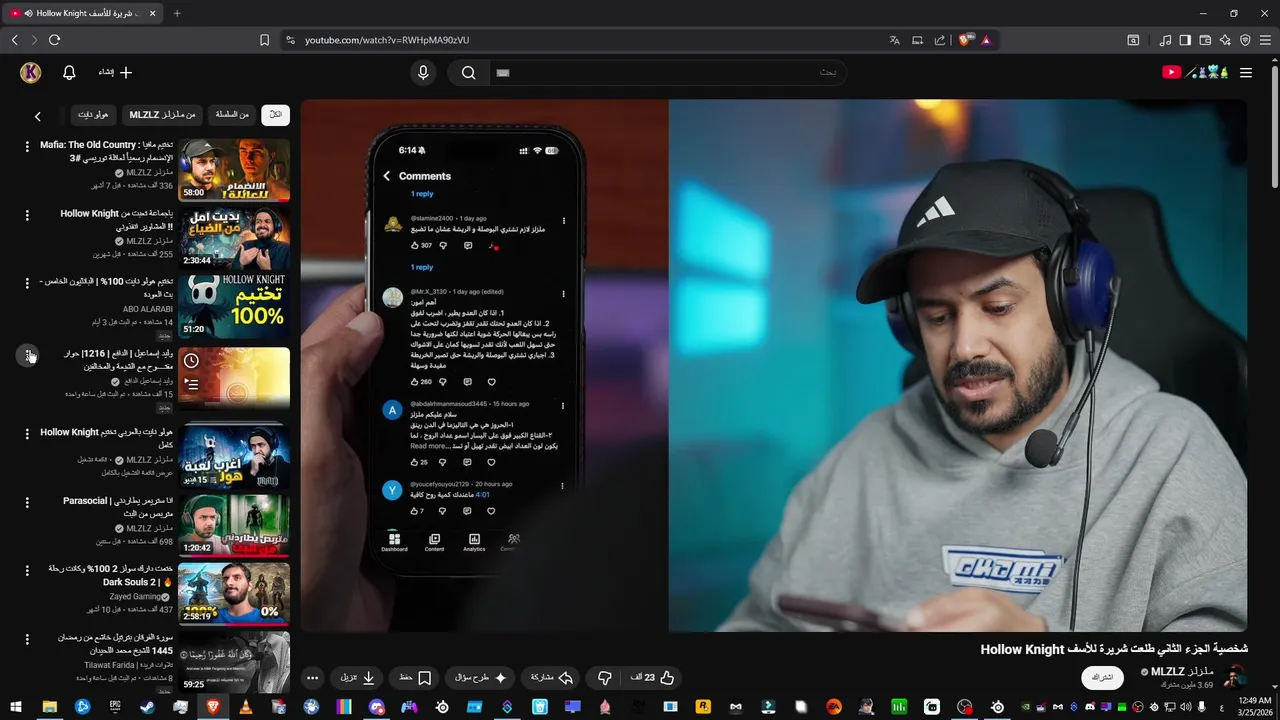Like the video (23 ألف)
Image resolution: width=1280 pixels, height=720 pixels.
coord(653,677)
